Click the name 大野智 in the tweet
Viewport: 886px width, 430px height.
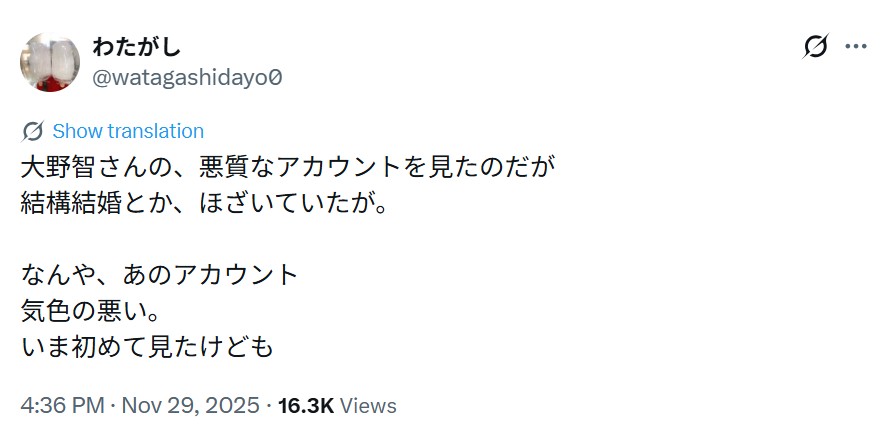55,166
